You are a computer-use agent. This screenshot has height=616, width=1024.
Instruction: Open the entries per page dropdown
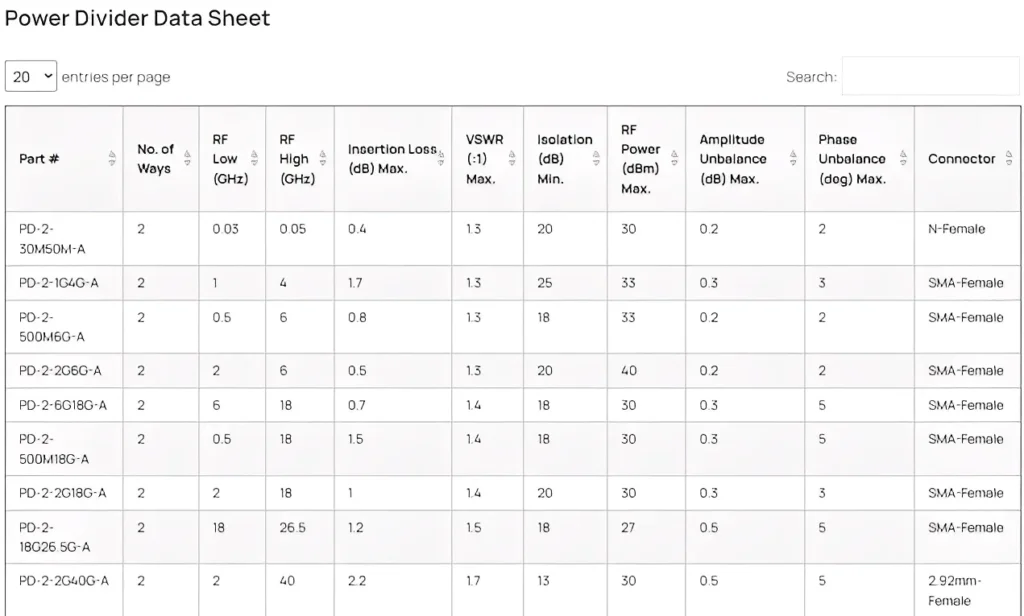[31, 77]
